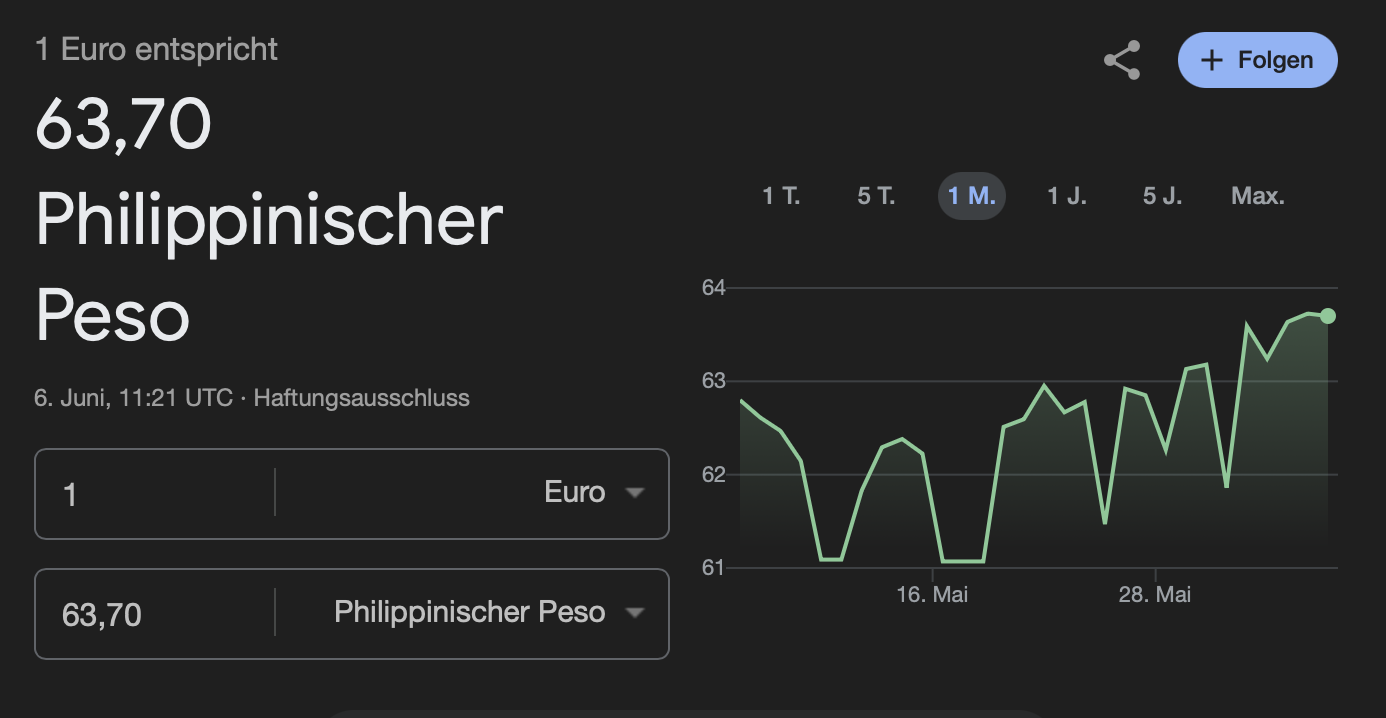Click the Philippinischer Peso dropdown arrow
Image resolution: width=1386 pixels, height=718 pixels.
(634, 613)
